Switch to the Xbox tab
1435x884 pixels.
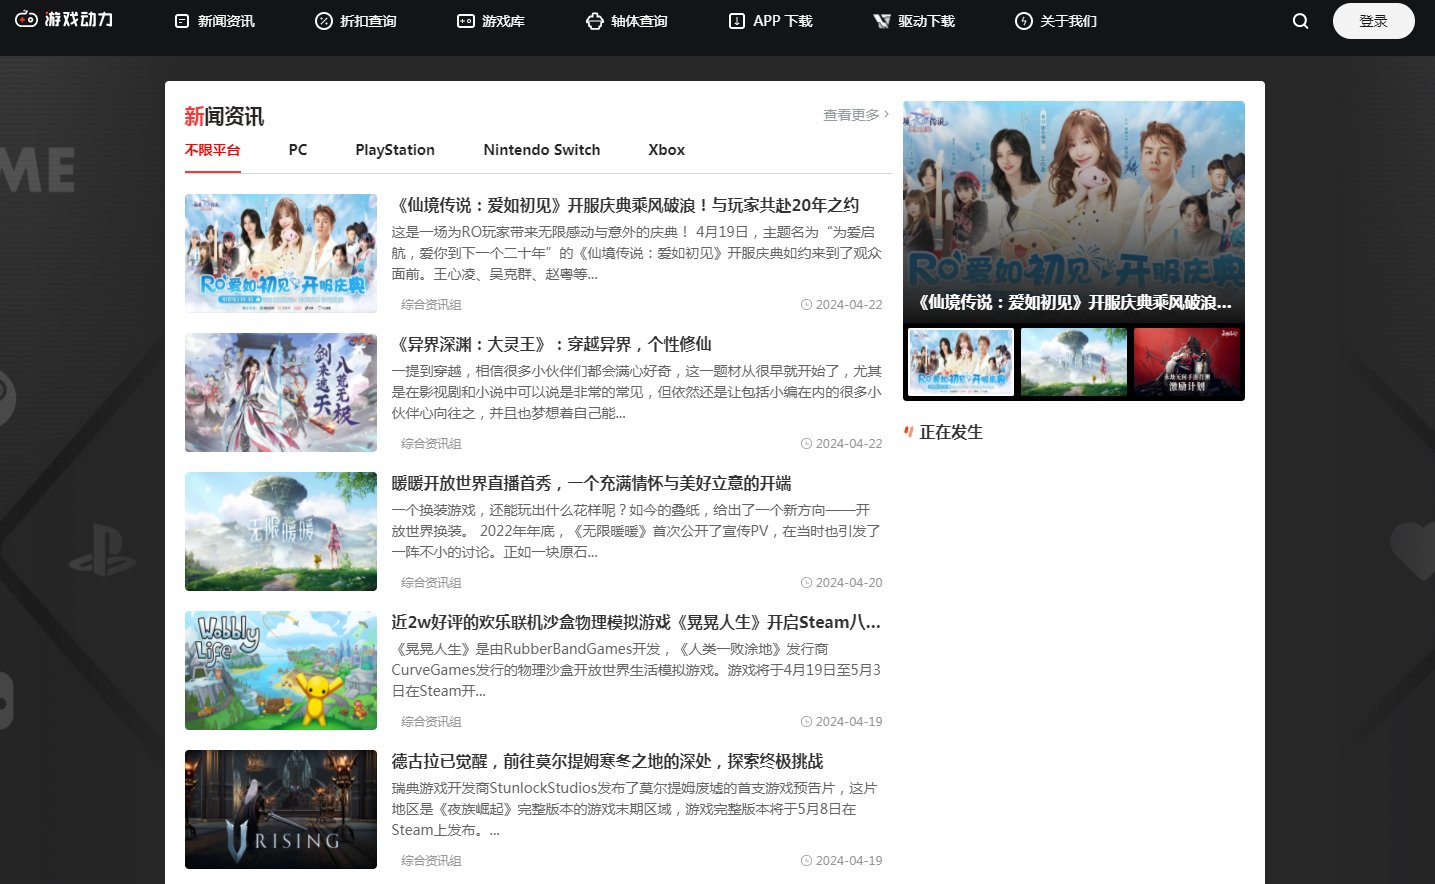[x=666, y=150]
